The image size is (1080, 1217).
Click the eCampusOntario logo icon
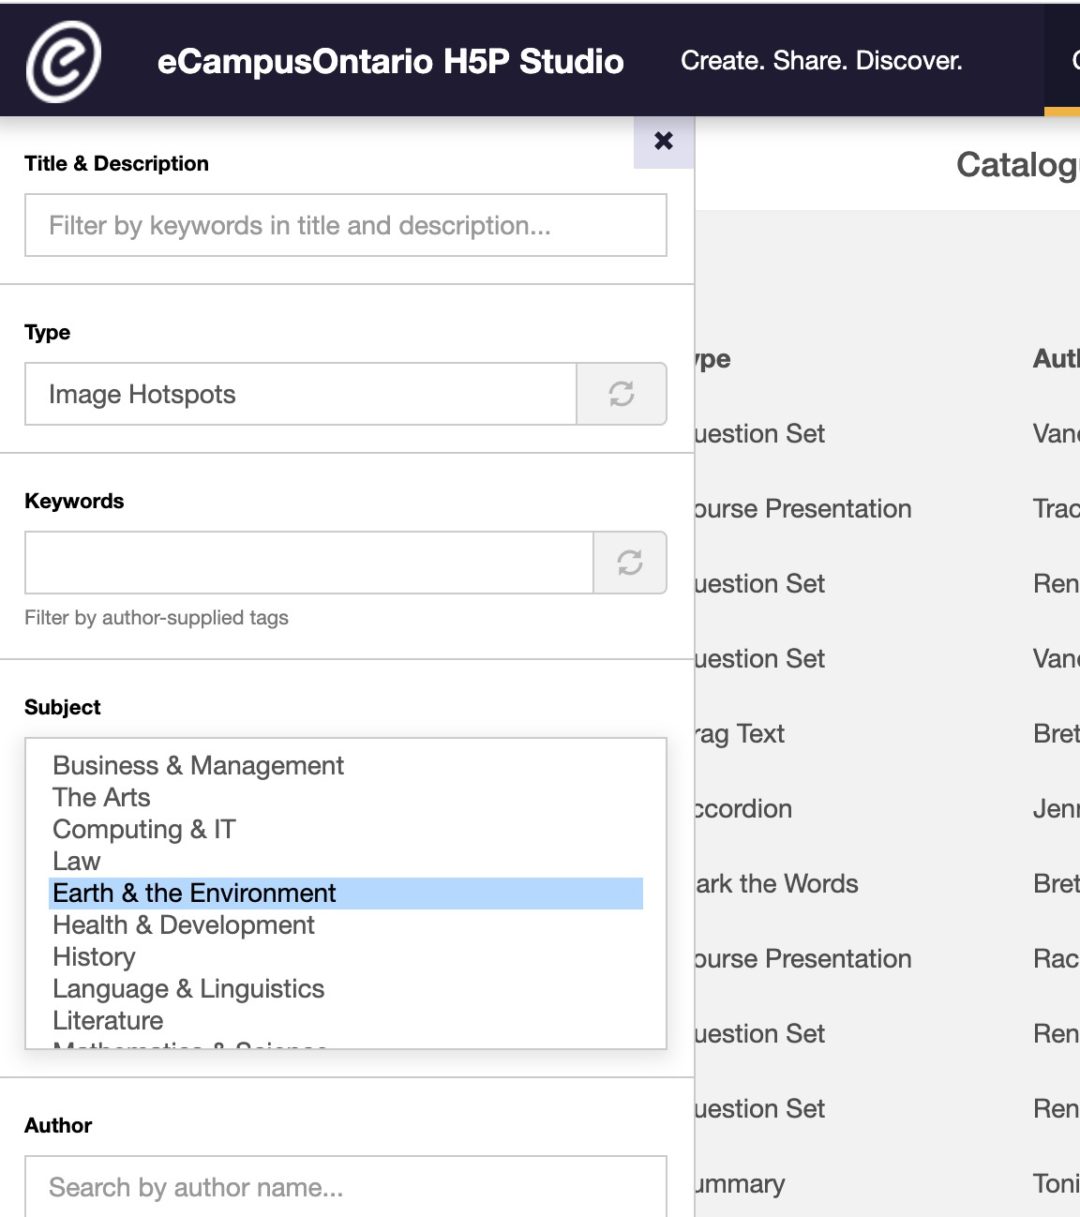(62, 61)
